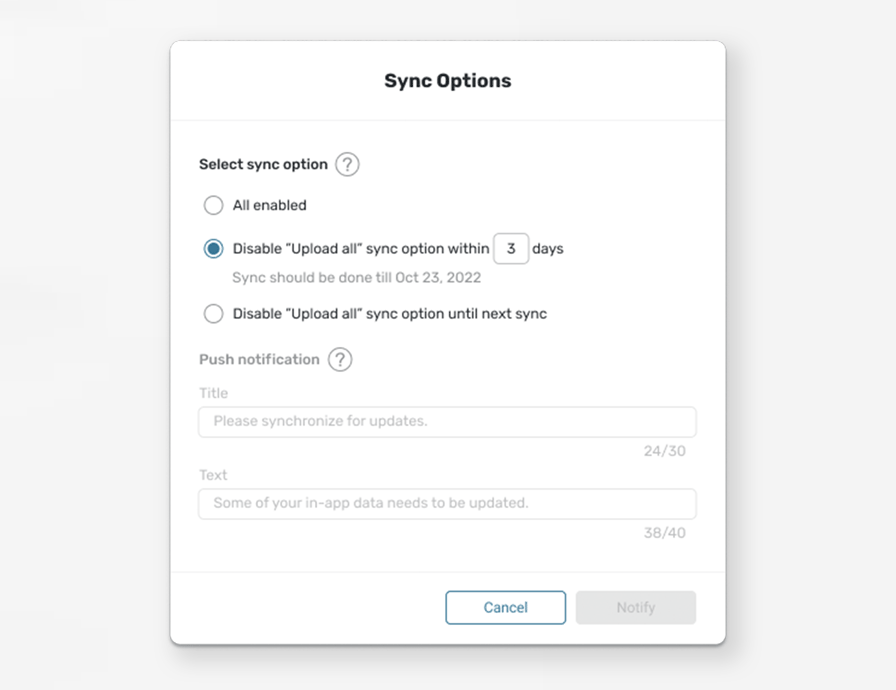Click the days number field showing 3
The image size is (896, 690).
pos(511,248)
